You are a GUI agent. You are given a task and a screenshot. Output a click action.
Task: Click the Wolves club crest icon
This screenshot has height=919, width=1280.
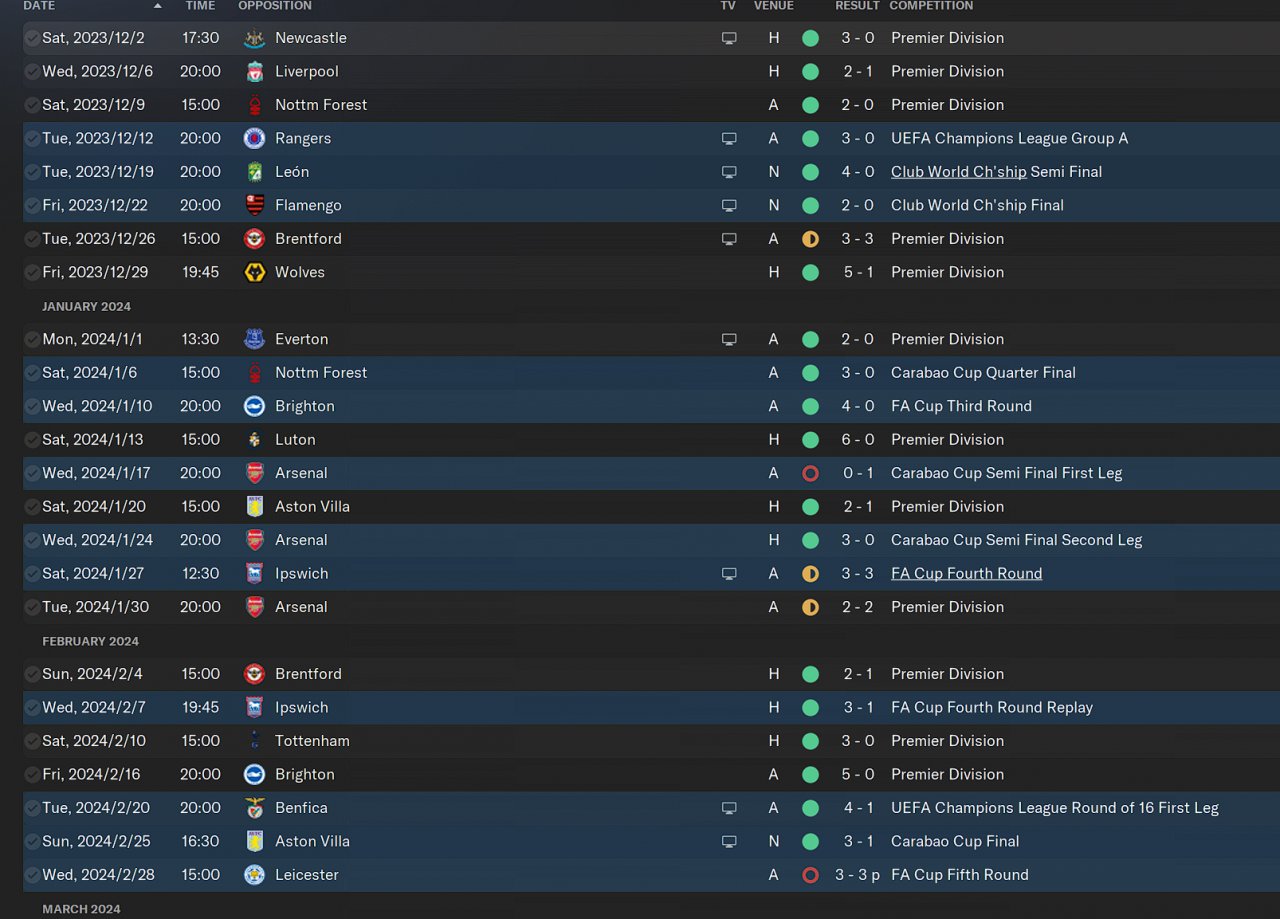tap(254, 273)
